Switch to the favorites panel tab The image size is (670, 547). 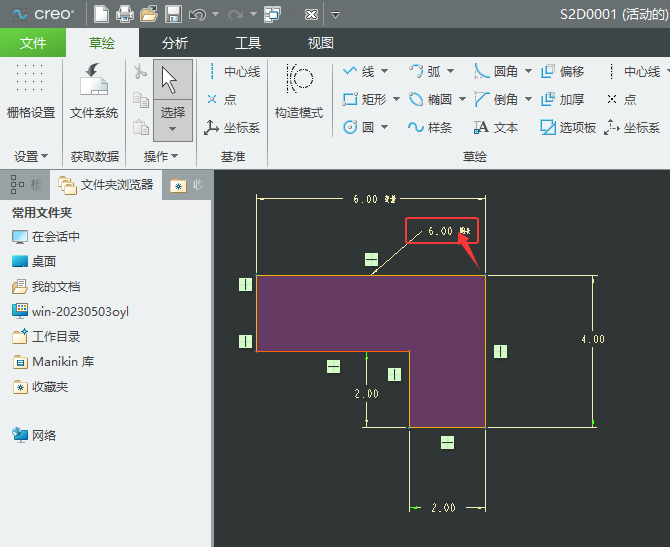(187, 185)
